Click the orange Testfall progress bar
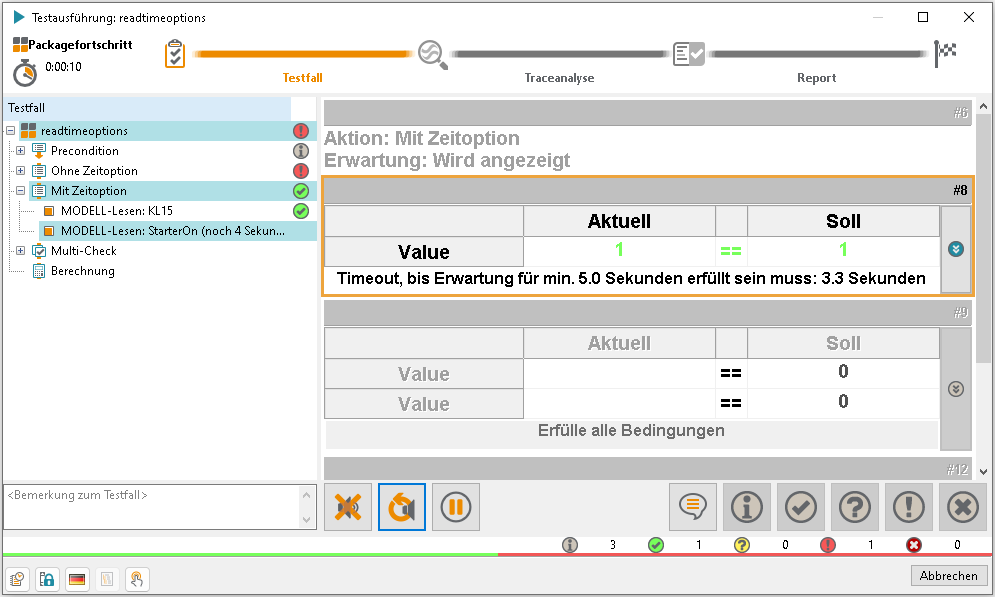 [x=303, y=54]
